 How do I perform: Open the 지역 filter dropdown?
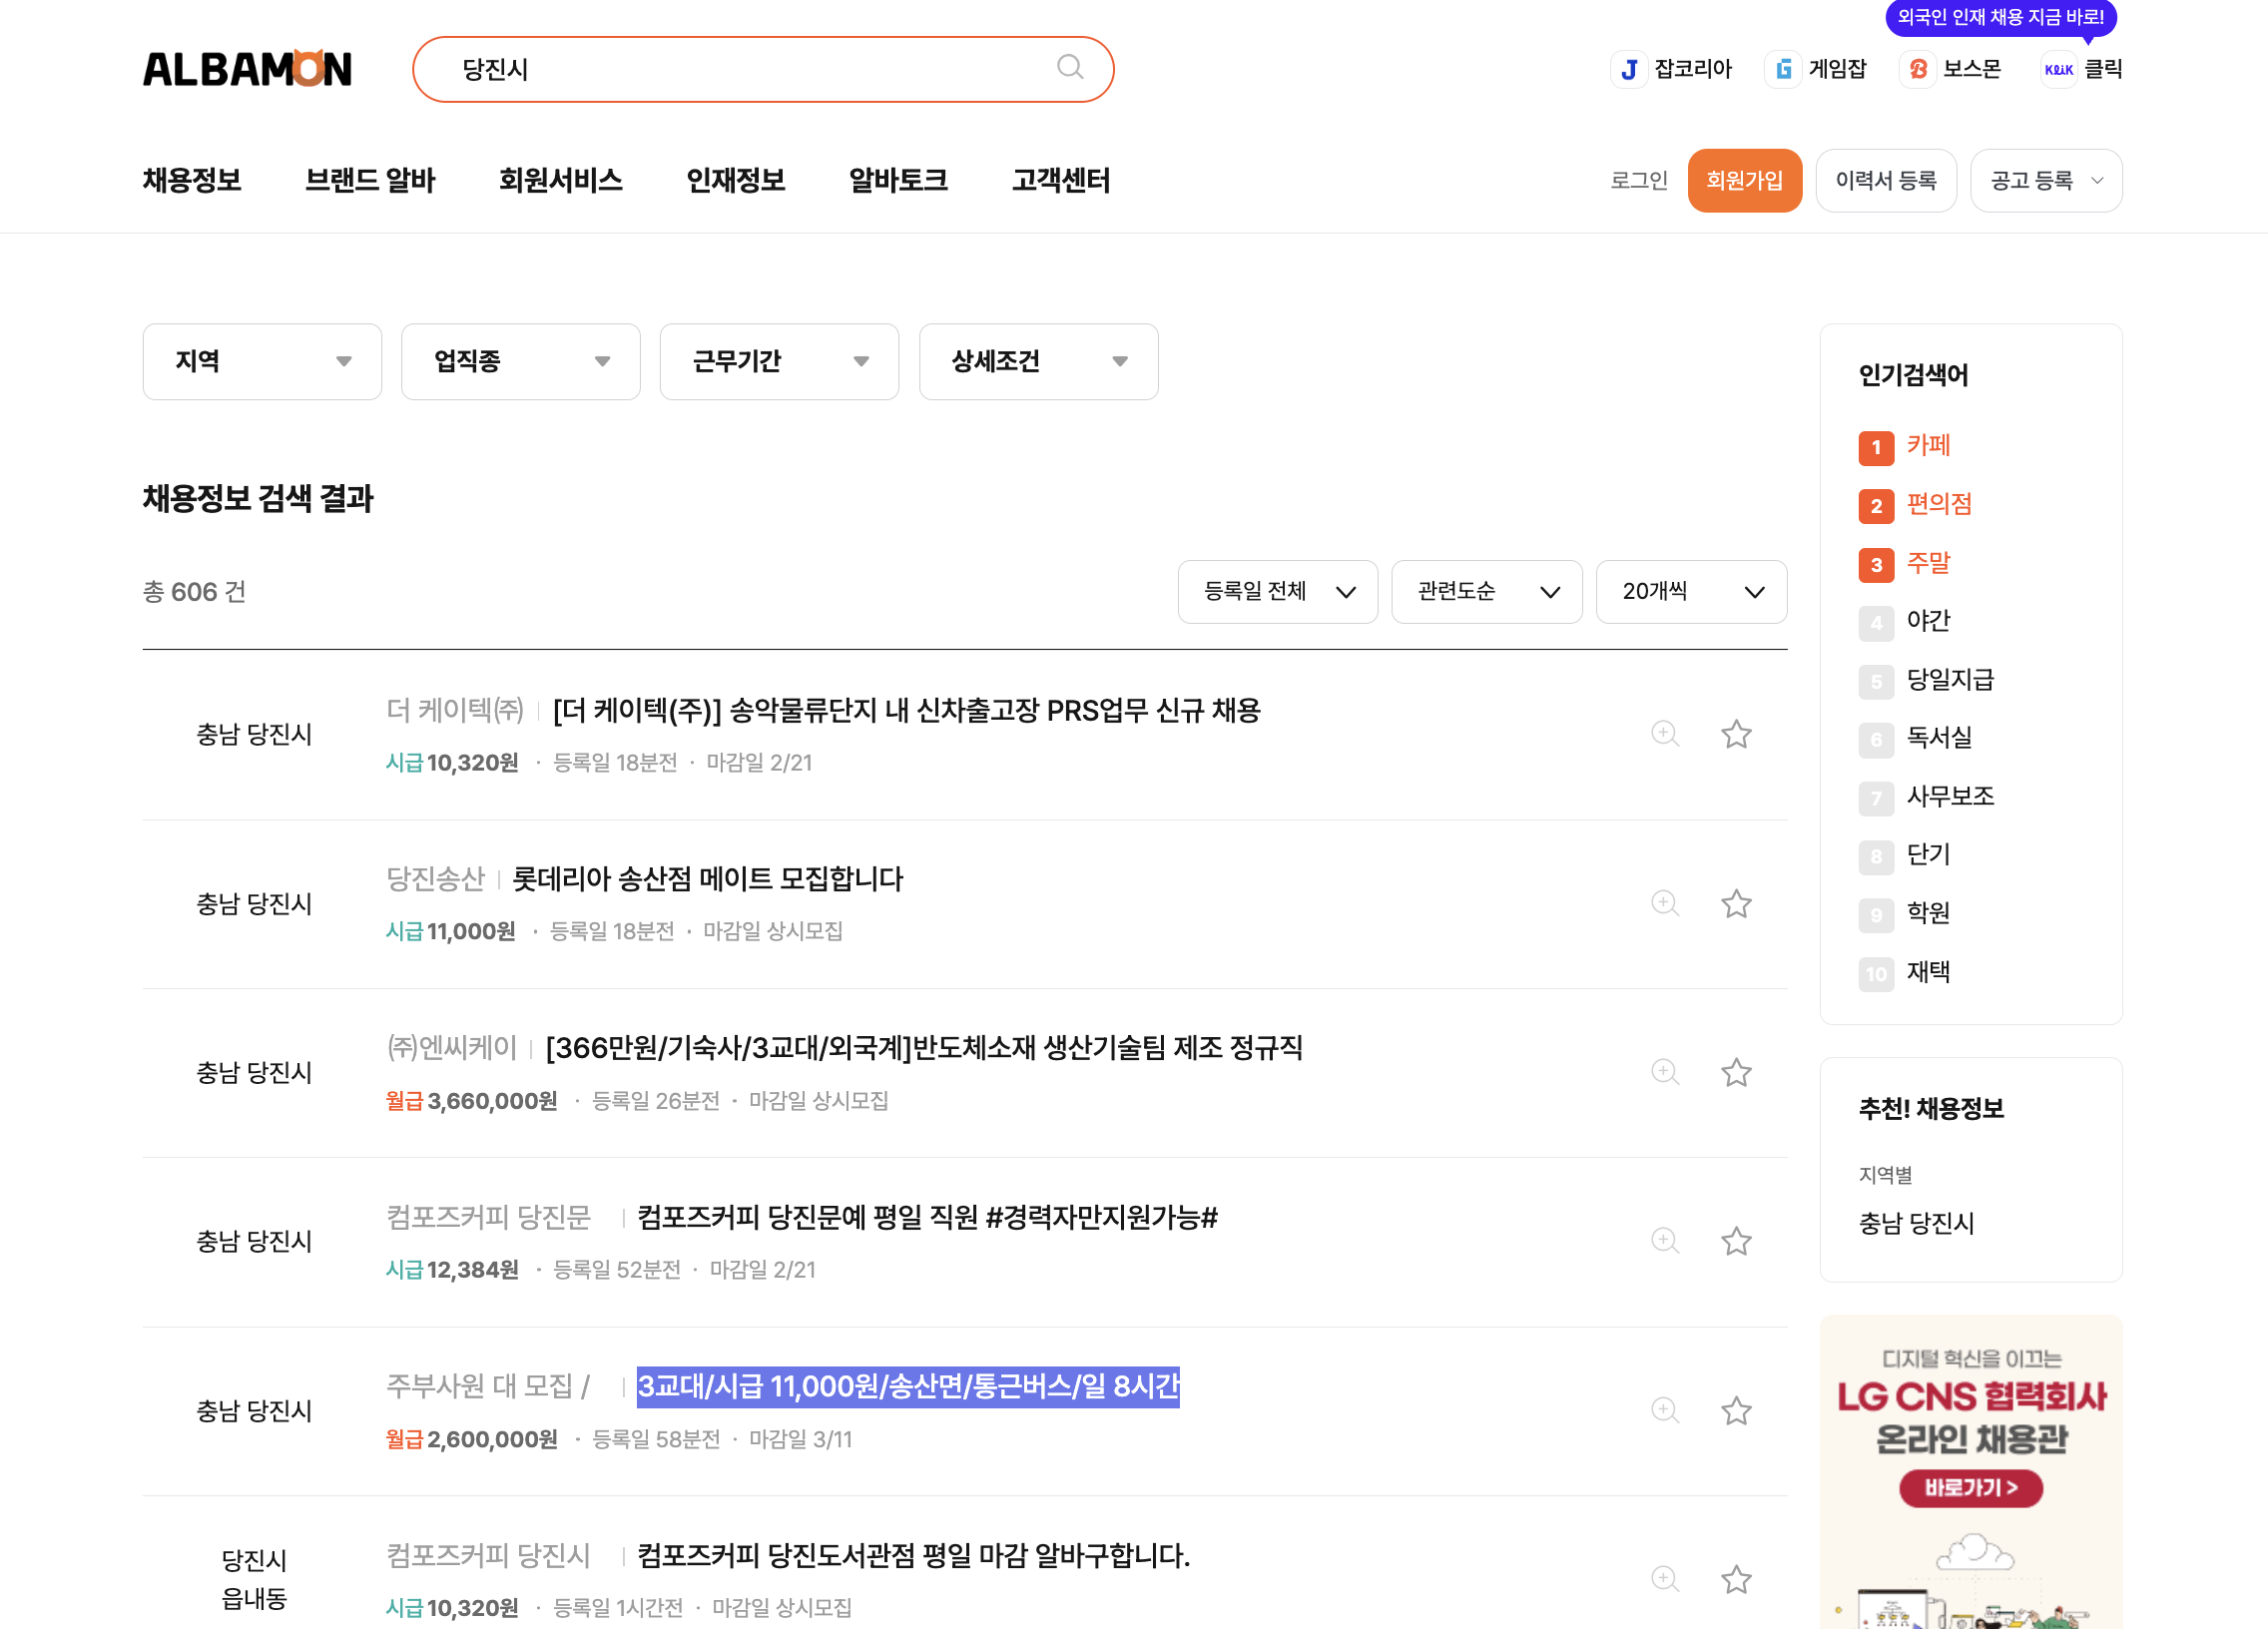click(x=262, y=362)
